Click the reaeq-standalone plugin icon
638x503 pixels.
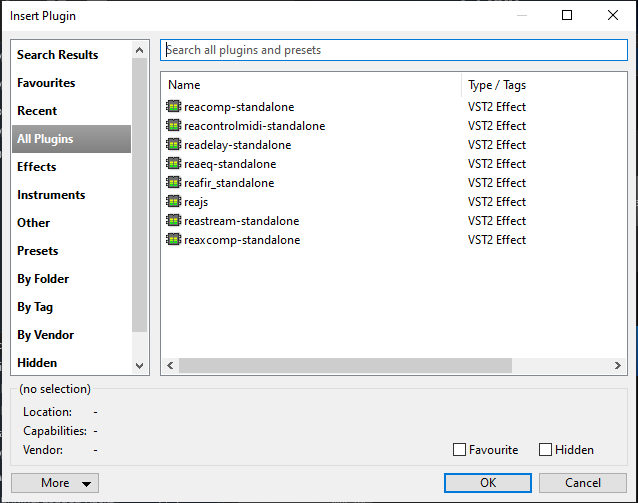174,164
